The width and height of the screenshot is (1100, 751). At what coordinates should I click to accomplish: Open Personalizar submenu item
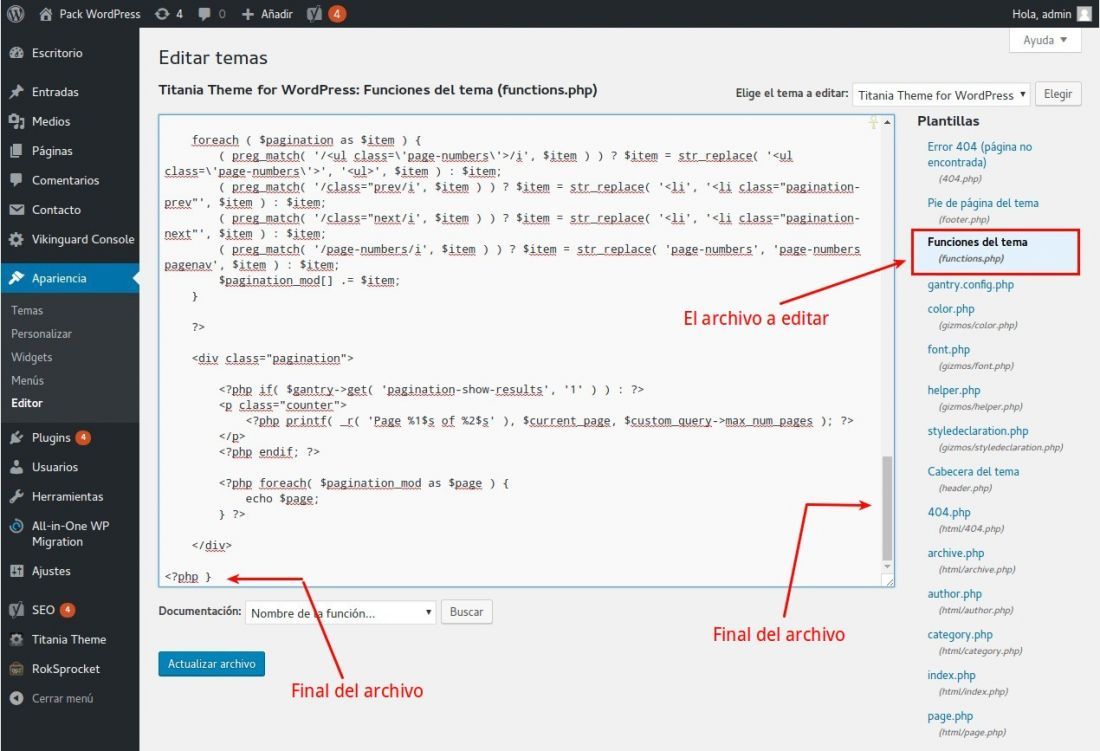click(x=41, y=334)
